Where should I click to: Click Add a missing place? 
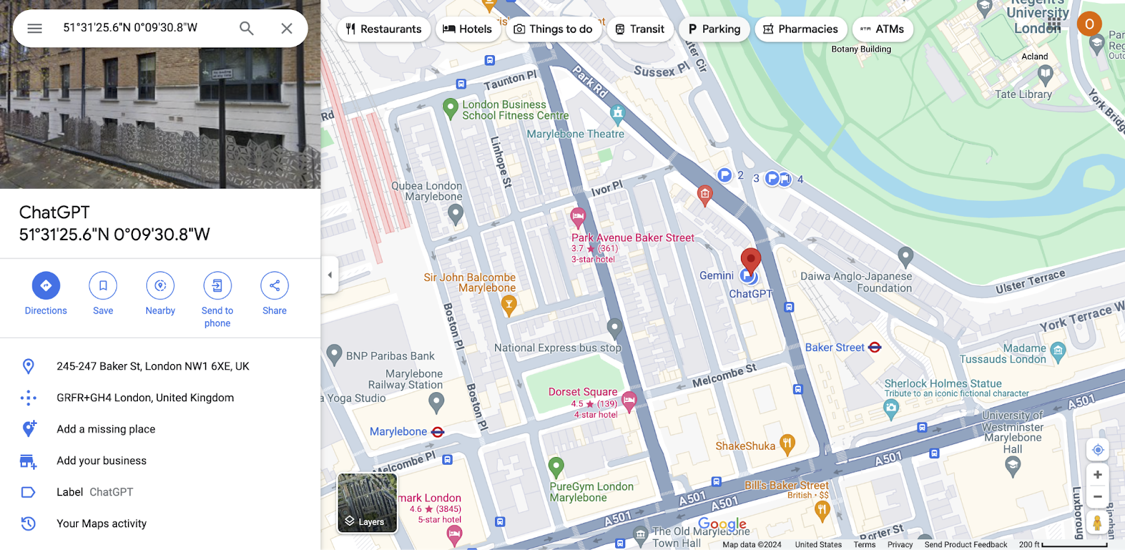[x=160, y=430]
